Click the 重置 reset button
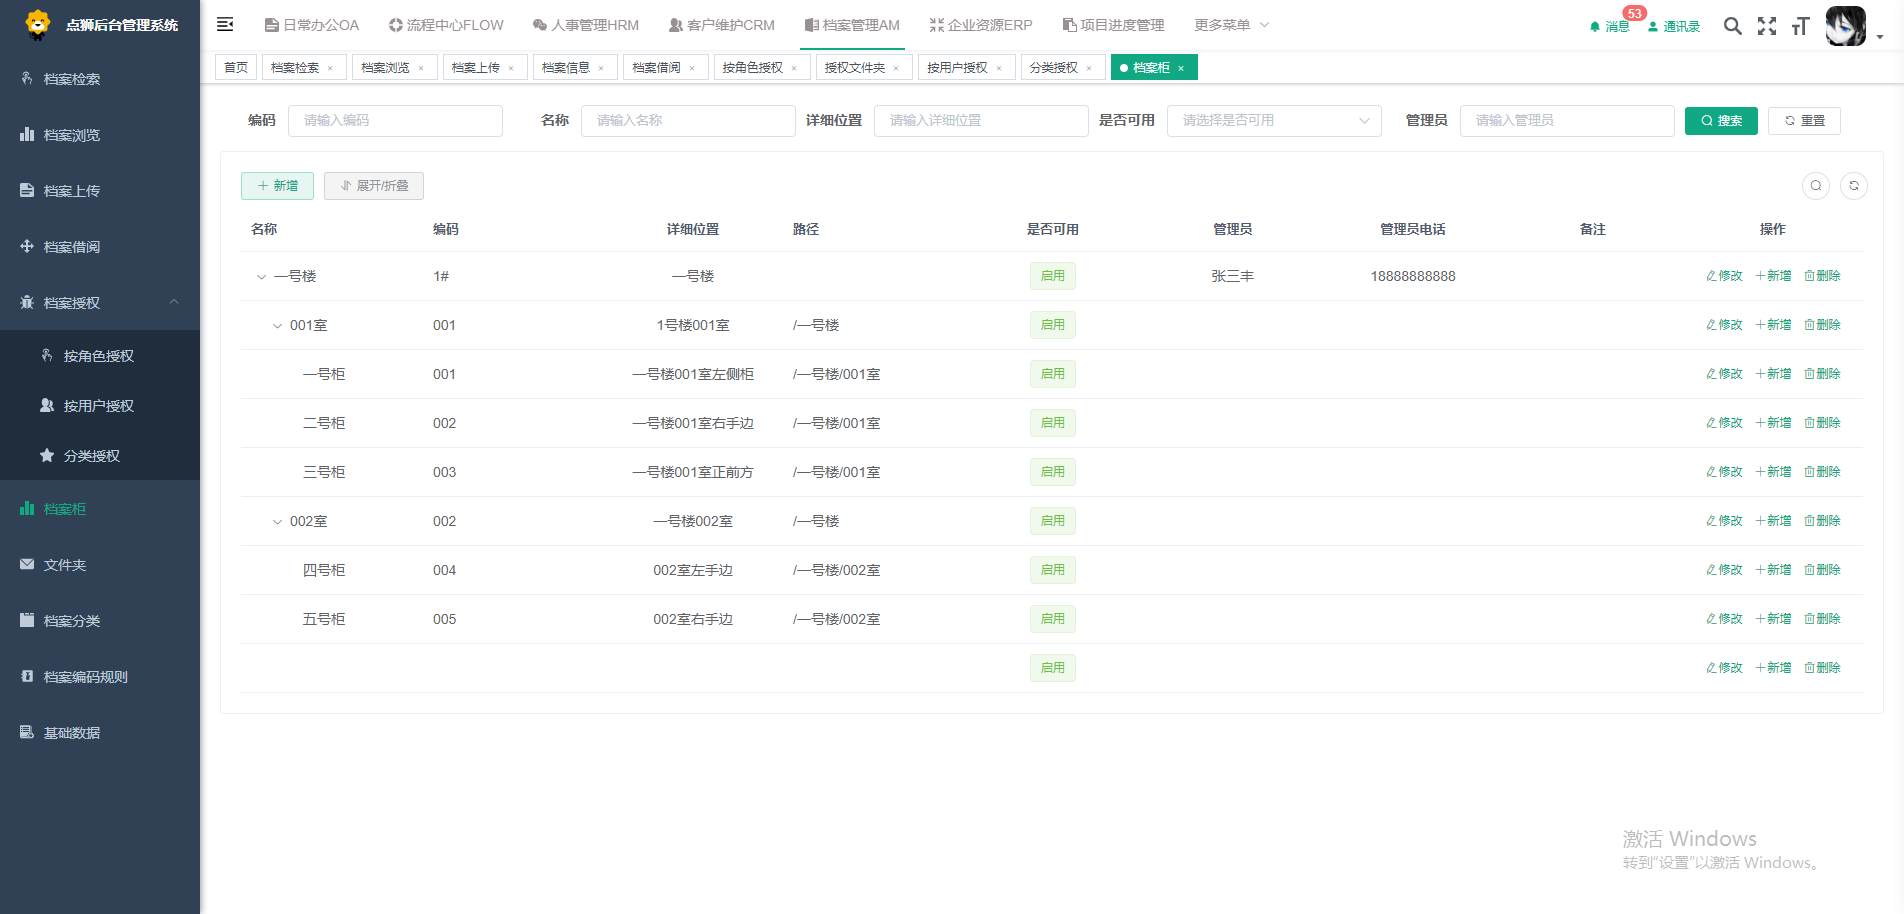 click(x=1804, y=121)
